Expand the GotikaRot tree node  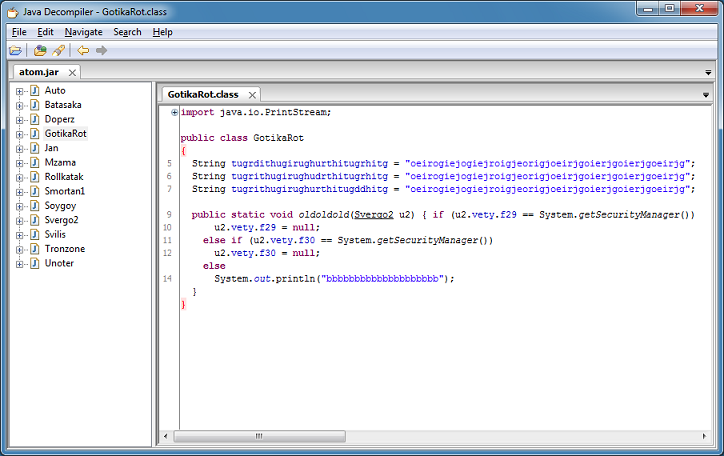(x=19, y=134)
